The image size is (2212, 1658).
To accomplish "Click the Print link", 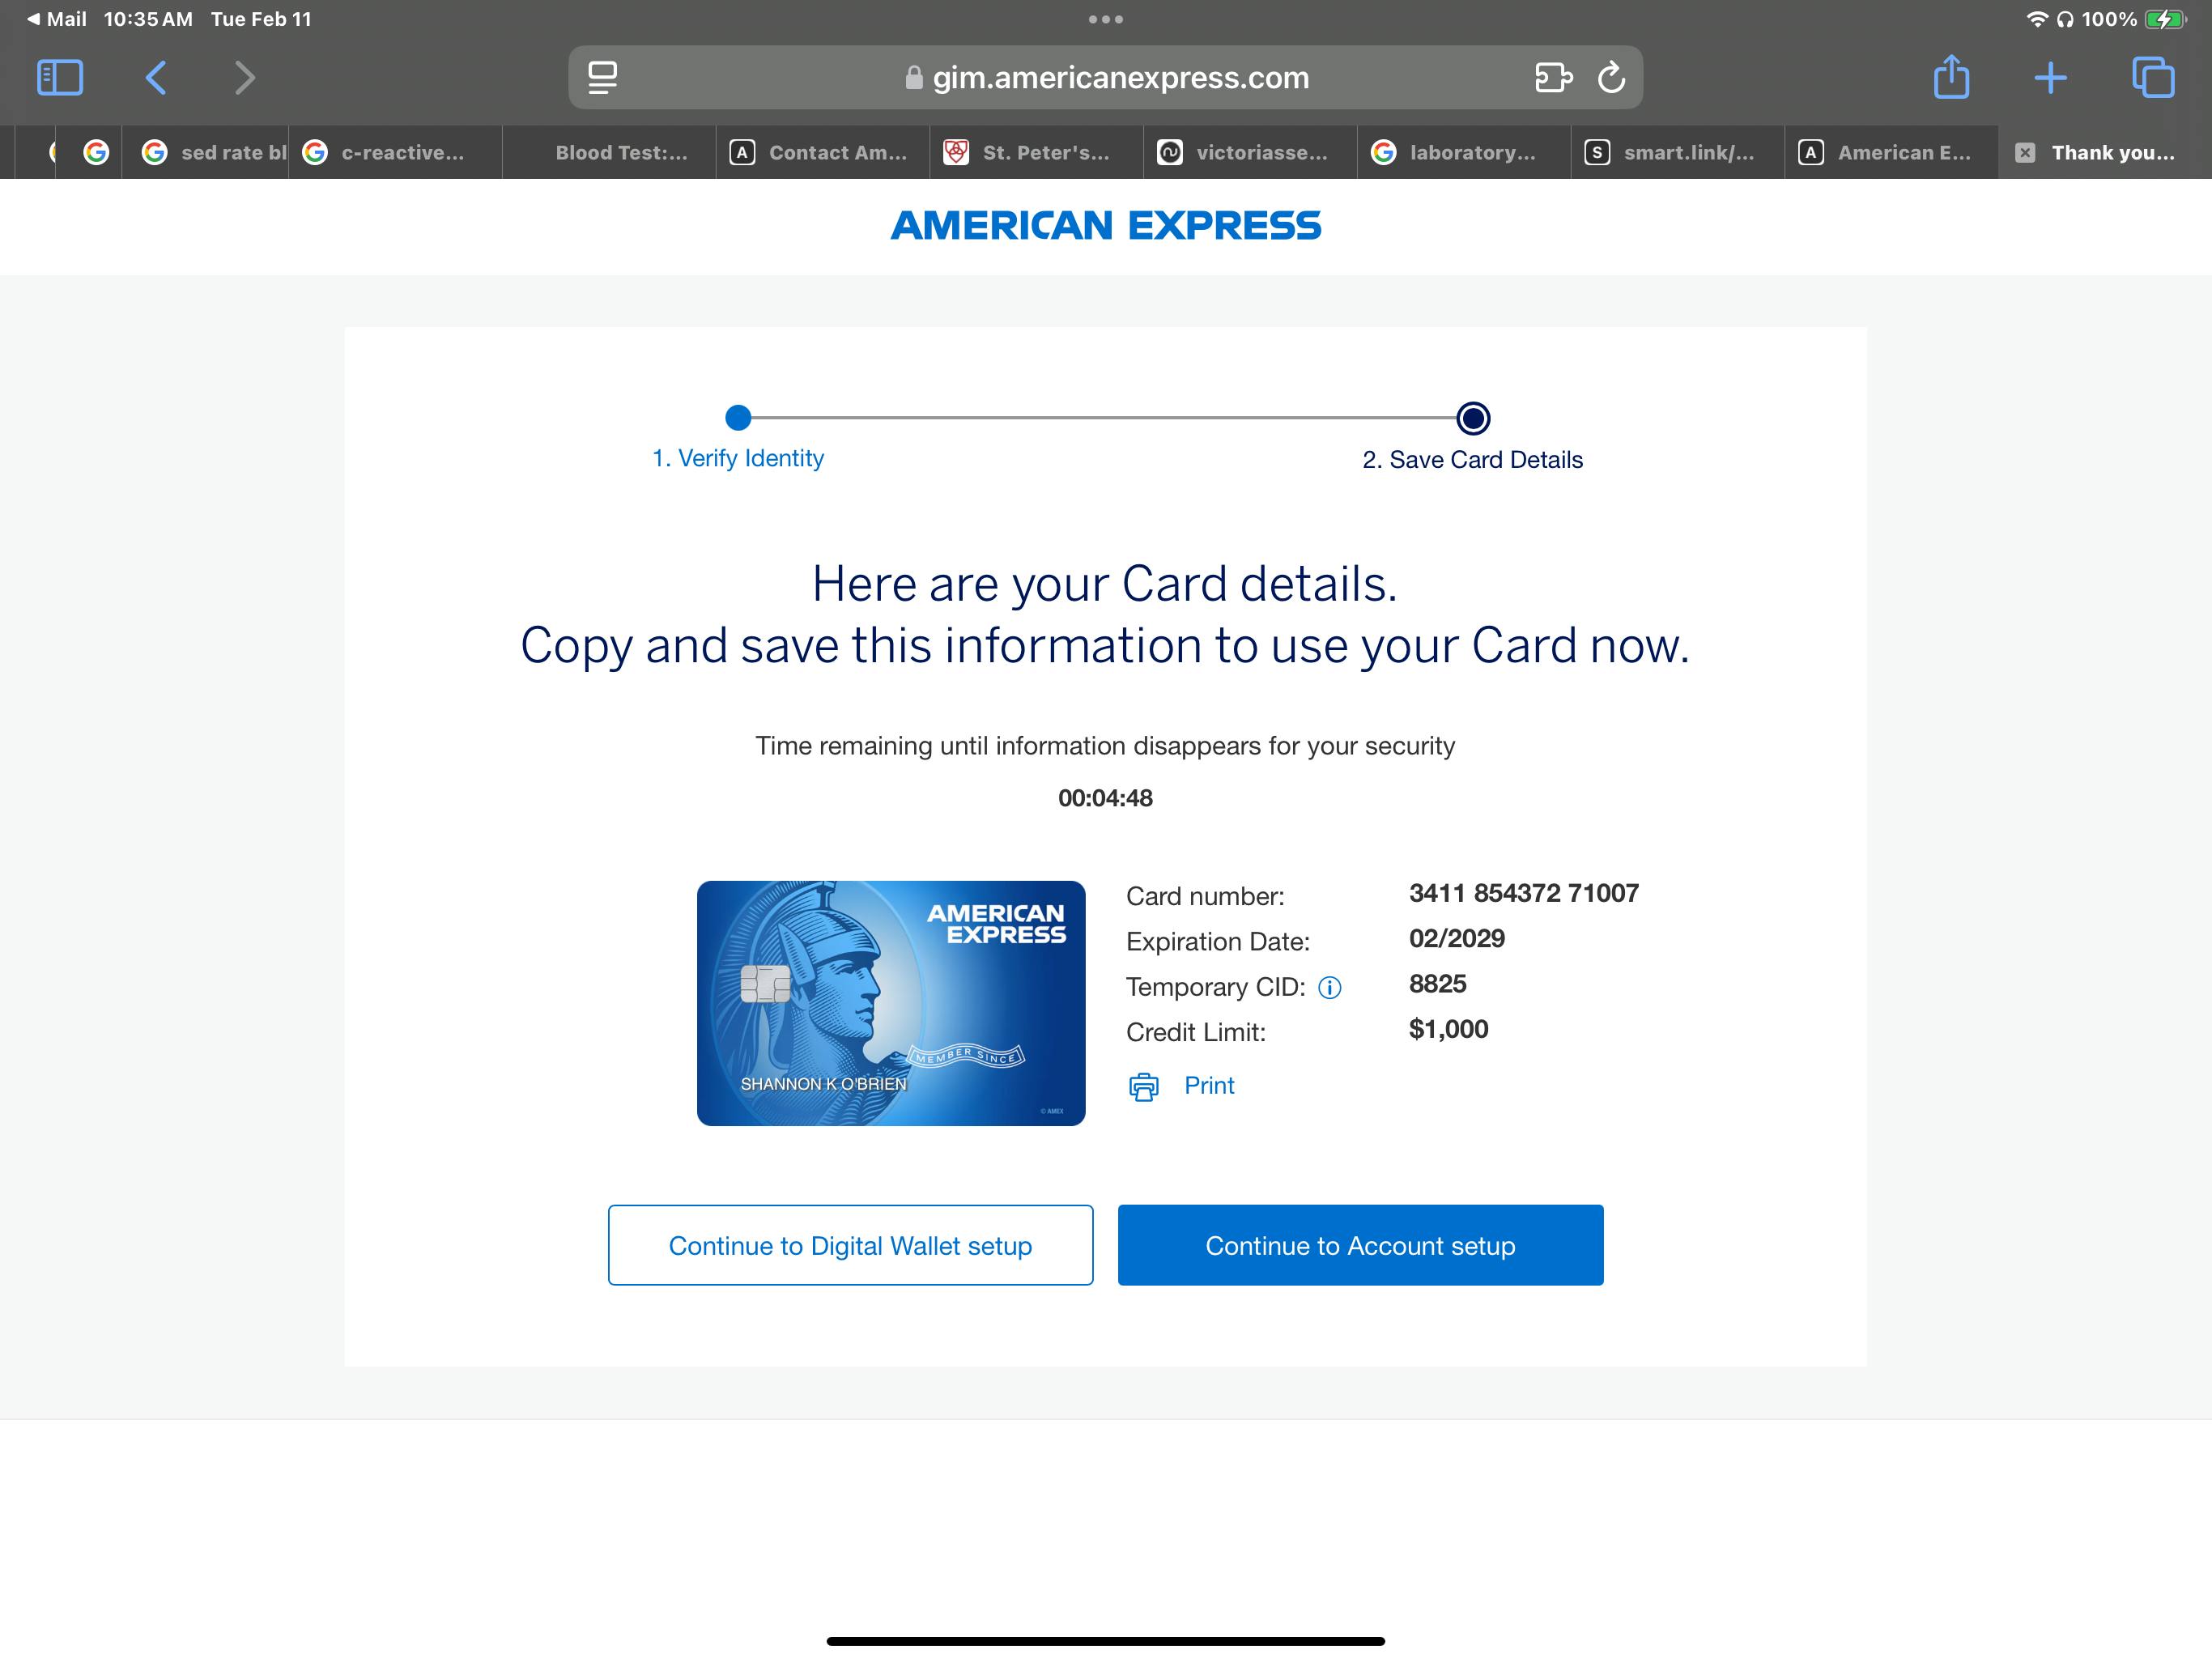I will (1209, 1085).
